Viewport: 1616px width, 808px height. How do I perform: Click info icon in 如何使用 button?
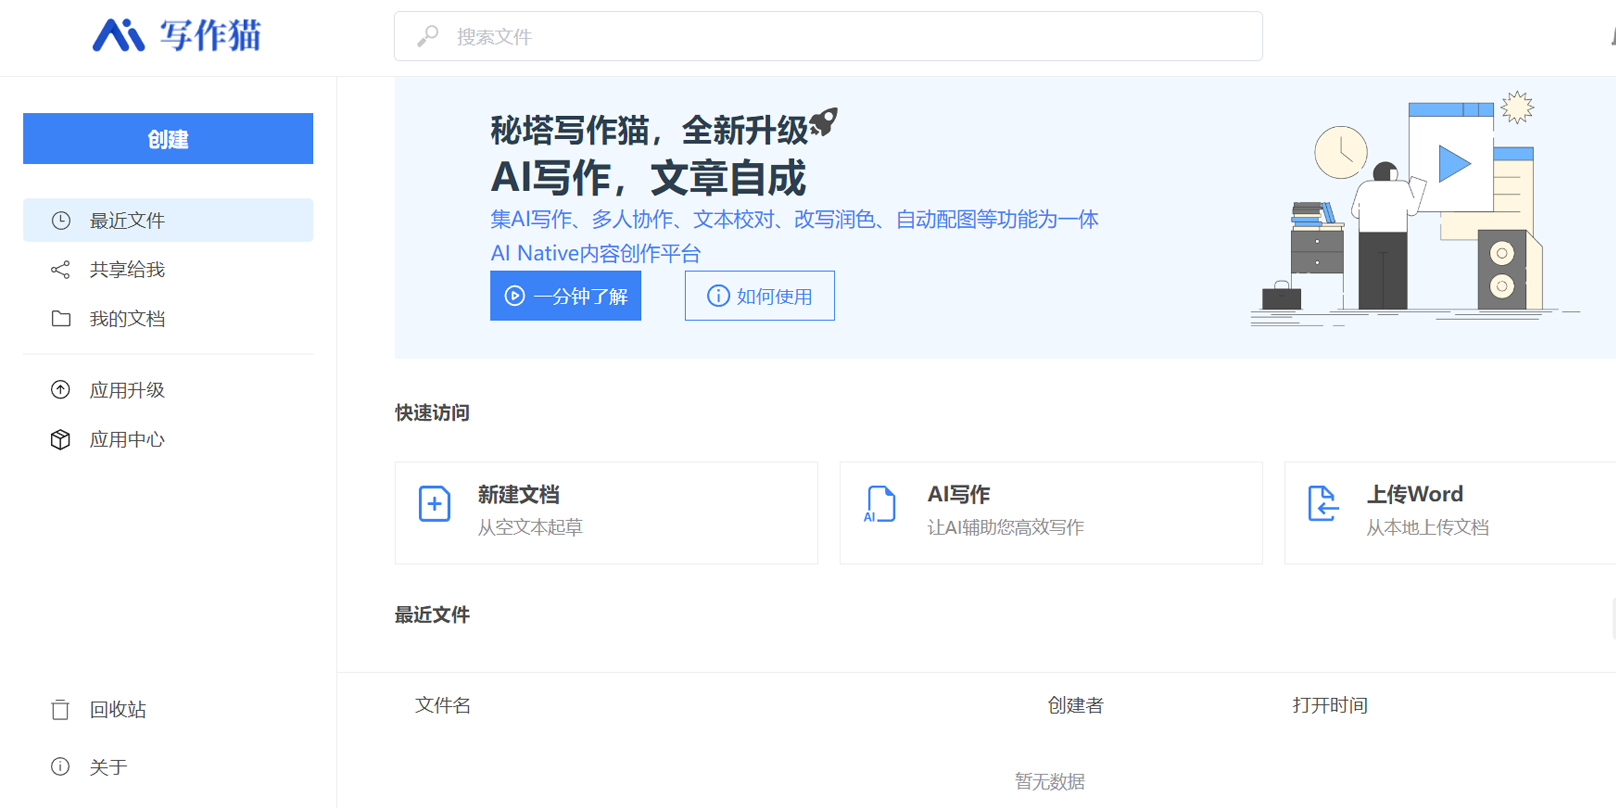718,296
